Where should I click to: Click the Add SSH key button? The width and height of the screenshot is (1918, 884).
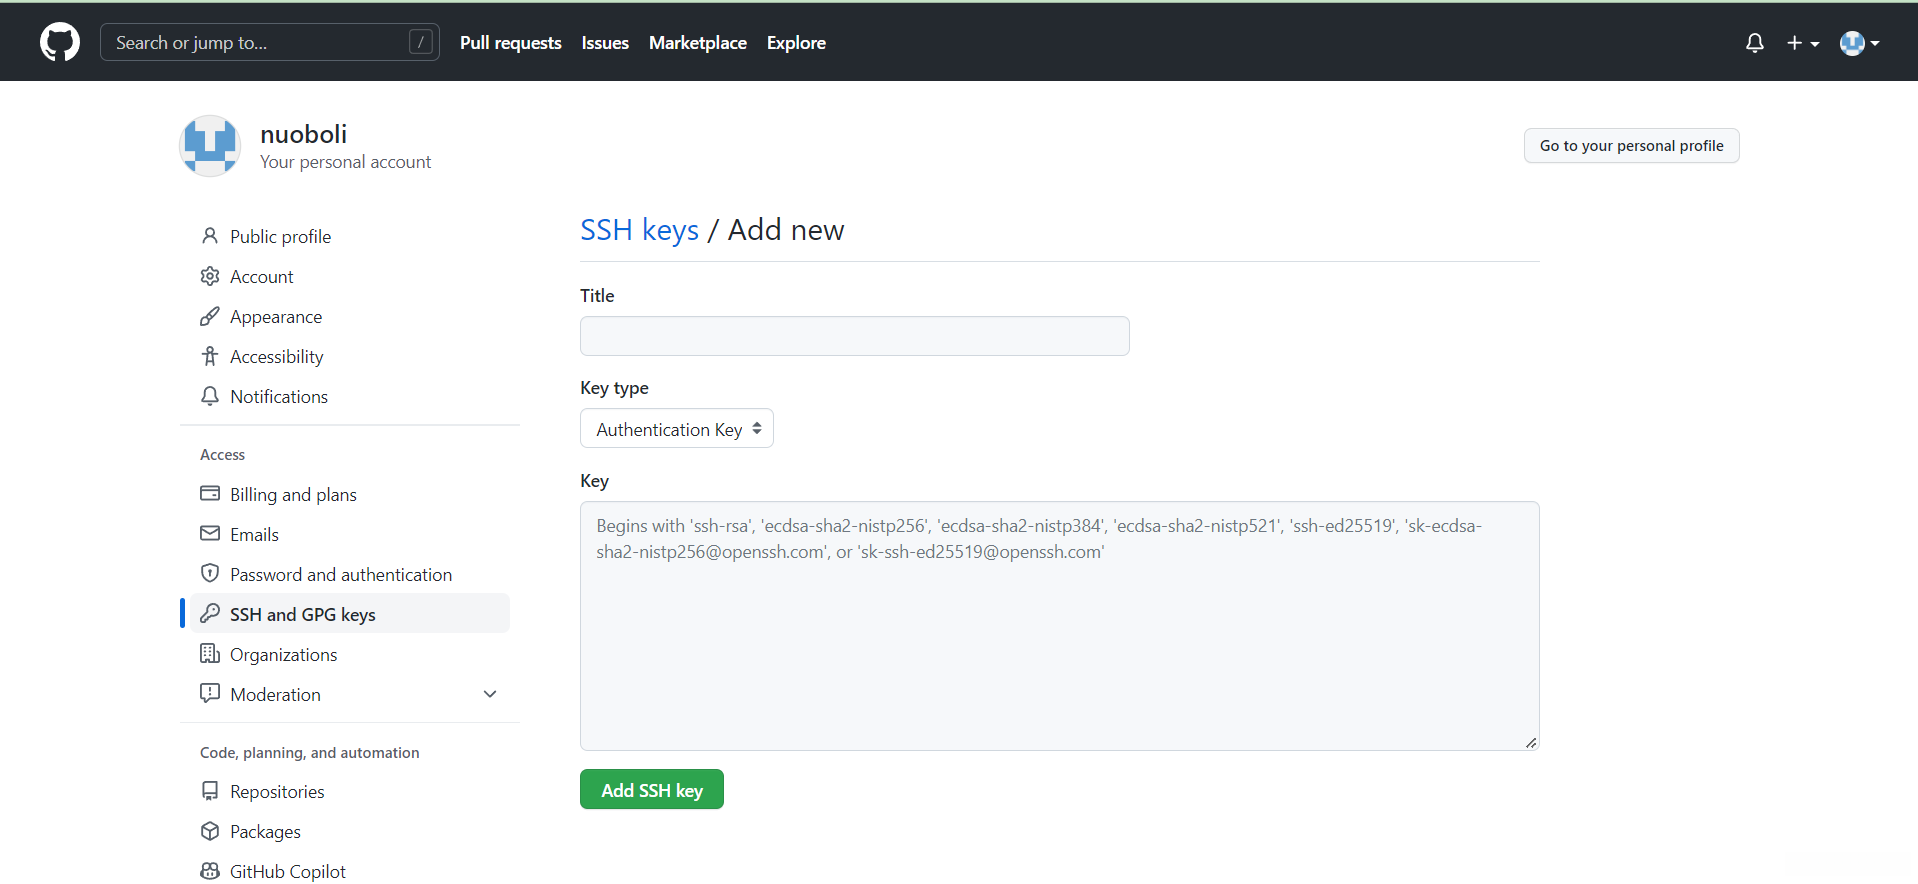[x=652, y=790]
